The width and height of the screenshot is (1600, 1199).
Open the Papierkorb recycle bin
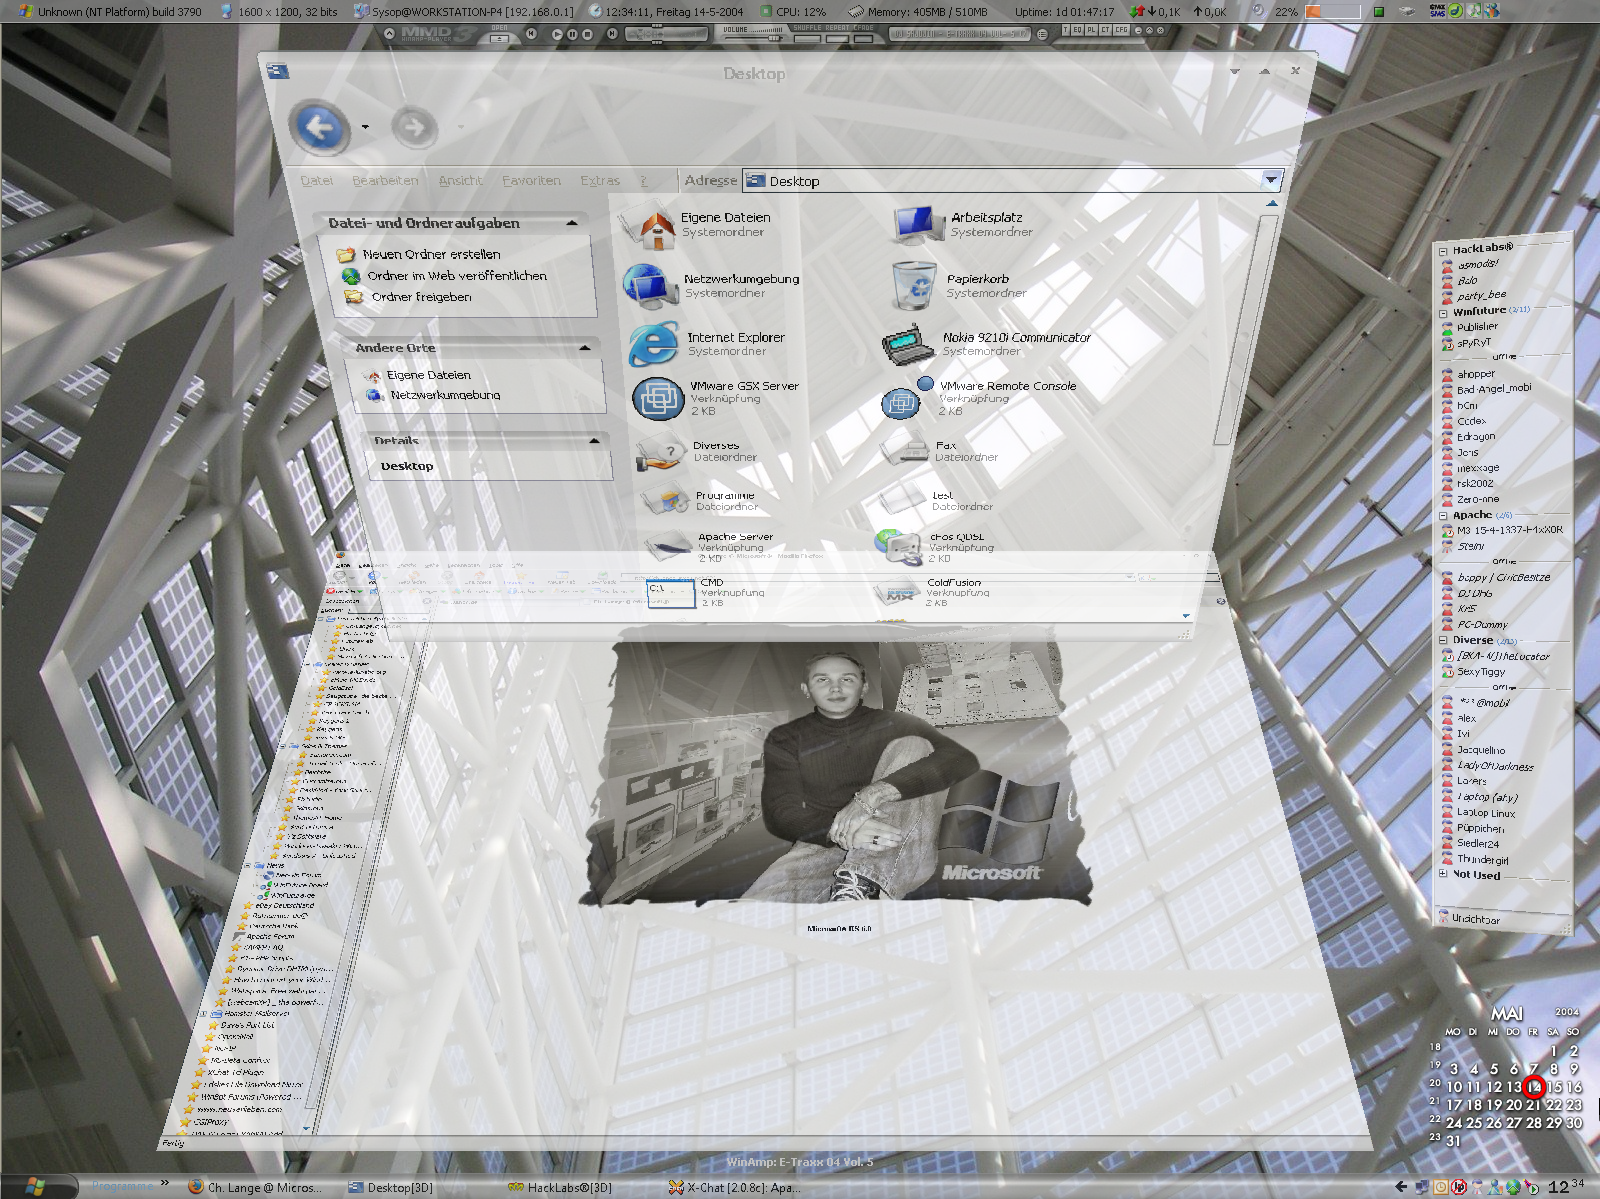912,285
